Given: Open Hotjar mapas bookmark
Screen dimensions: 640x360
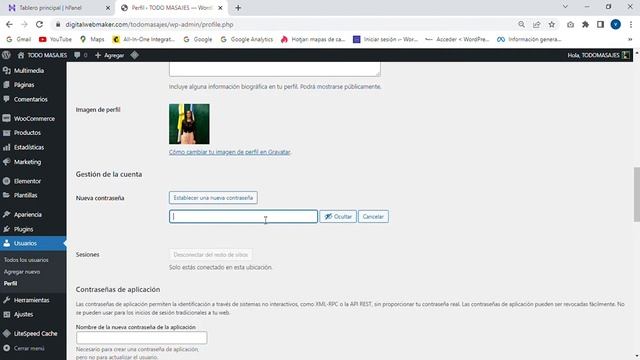Looking at the screenshot, I should (x=313, y=40).
